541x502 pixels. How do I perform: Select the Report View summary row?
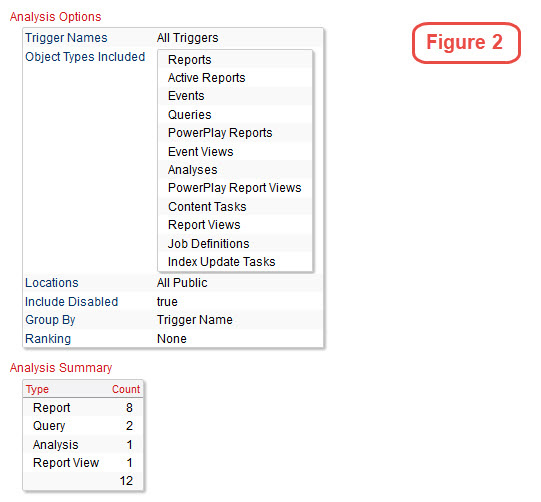pyautogui.click(x=83, y=463)
